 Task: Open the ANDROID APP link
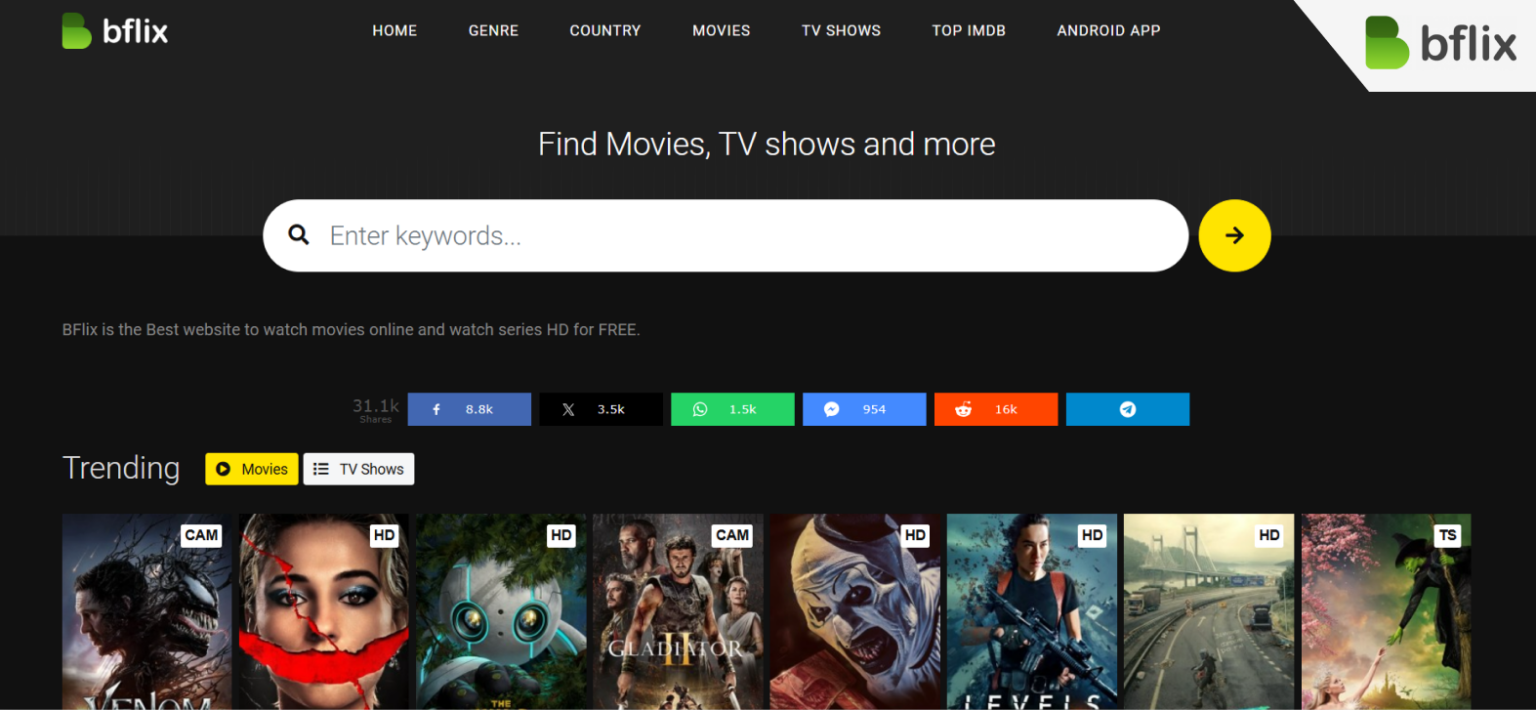[1108, 30]
